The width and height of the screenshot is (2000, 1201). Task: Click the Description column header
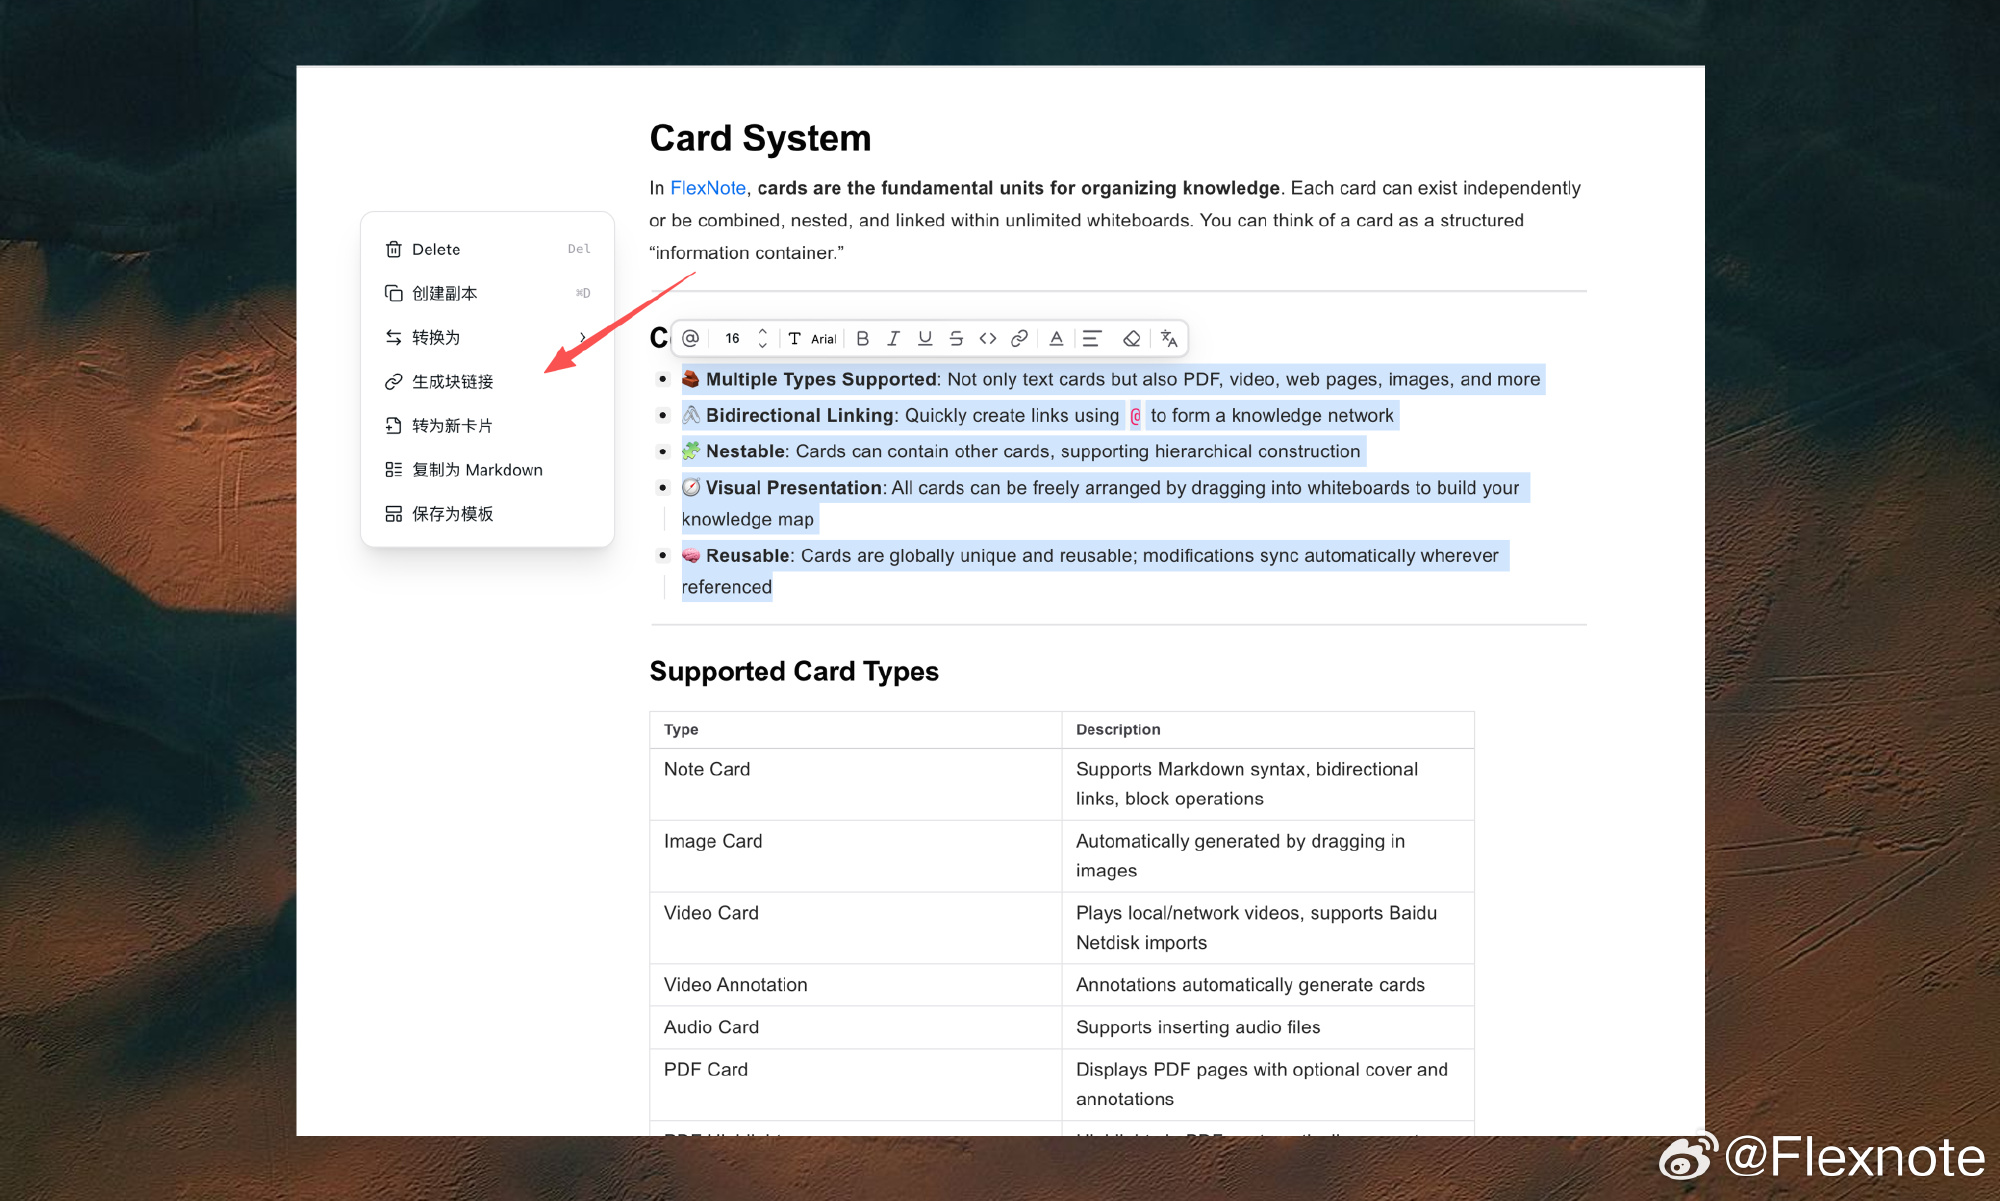coord(1267,730)
